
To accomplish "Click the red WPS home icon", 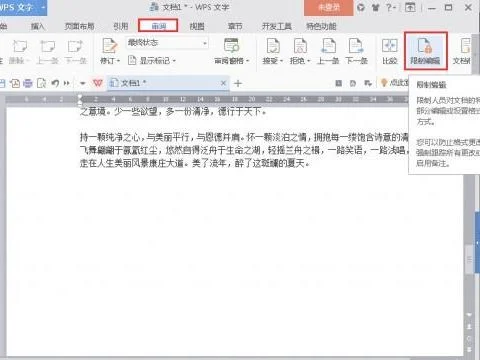I will 98,83.
